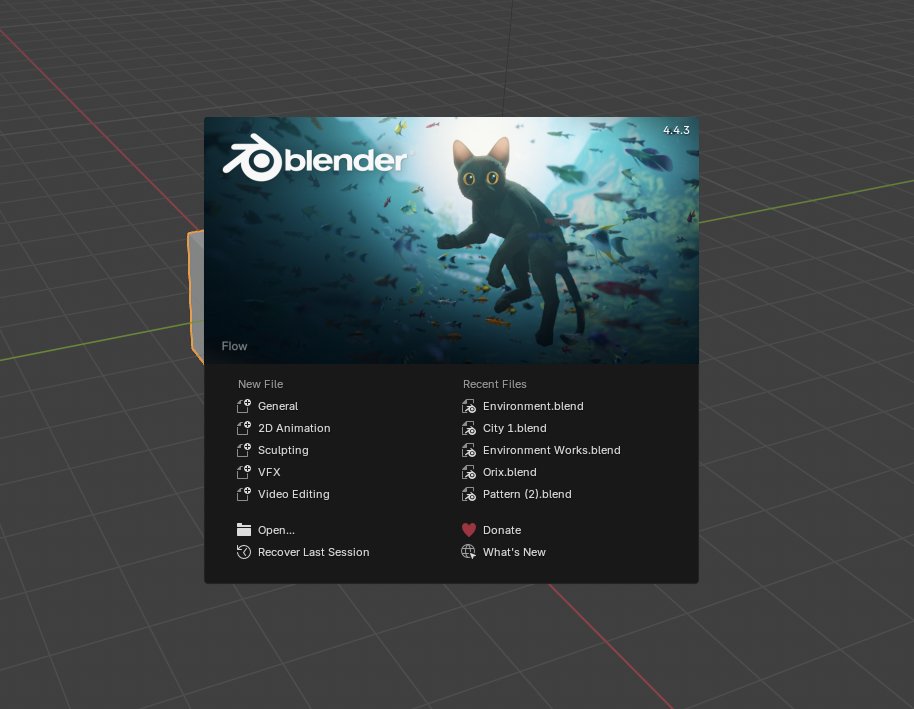This screenshot has width=914, height=709.
Task: Start a new VFX project
Action: (x=269, y=472)
